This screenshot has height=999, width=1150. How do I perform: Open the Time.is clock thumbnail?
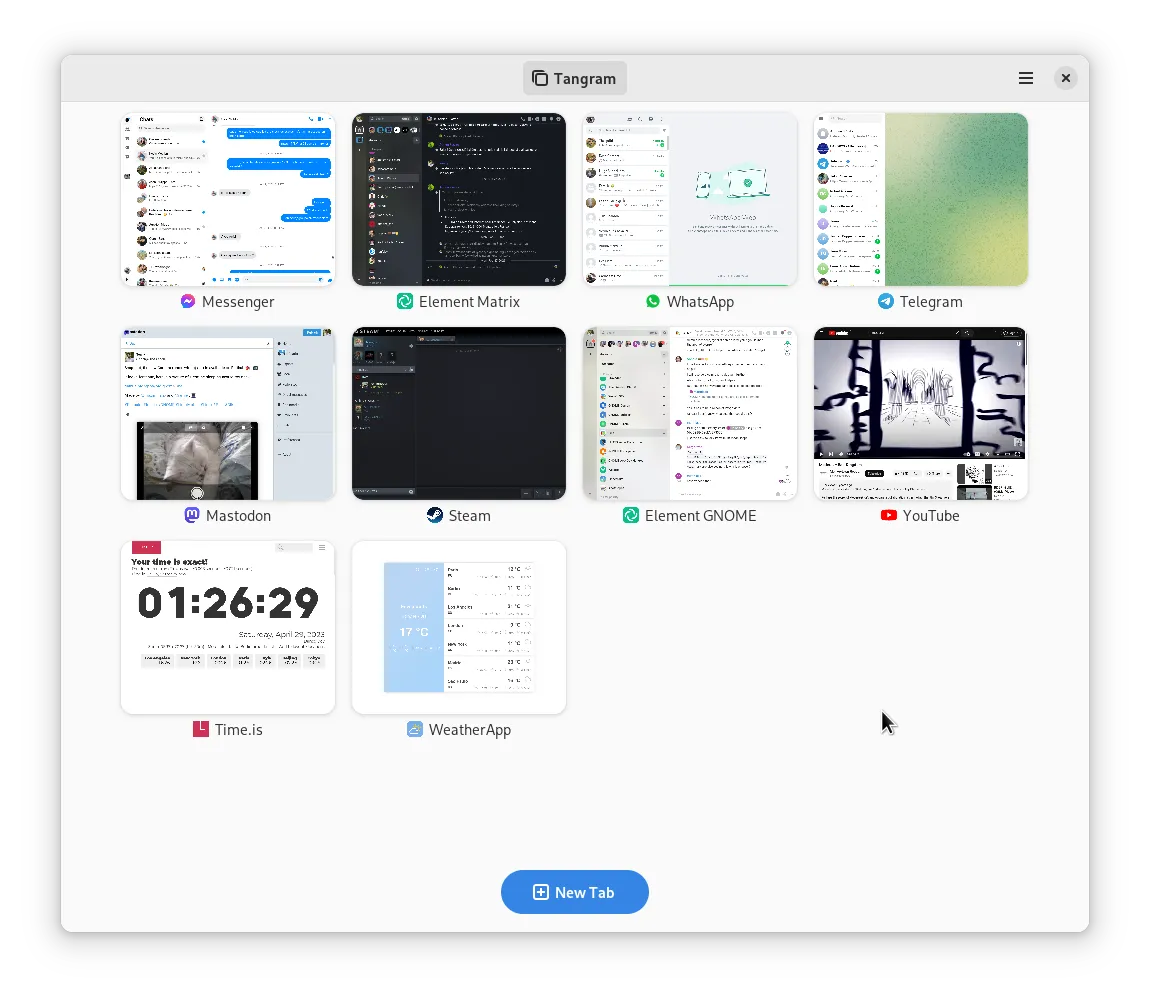pyautogui.click(x=227, y=627)
